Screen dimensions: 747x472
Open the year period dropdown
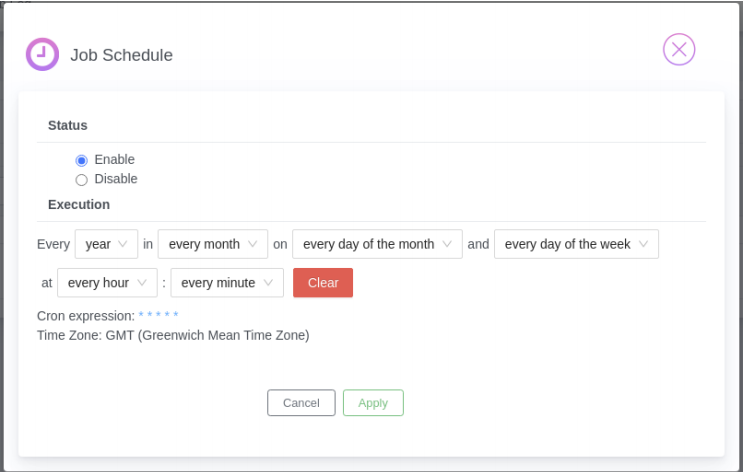(x=106, y=244)
